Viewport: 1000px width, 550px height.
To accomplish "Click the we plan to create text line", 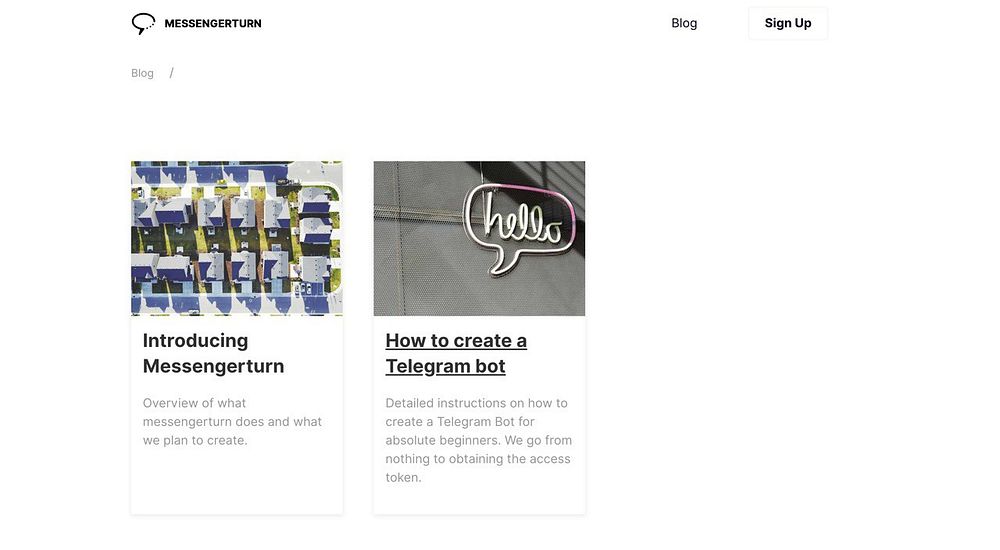I will coord(195,440).
